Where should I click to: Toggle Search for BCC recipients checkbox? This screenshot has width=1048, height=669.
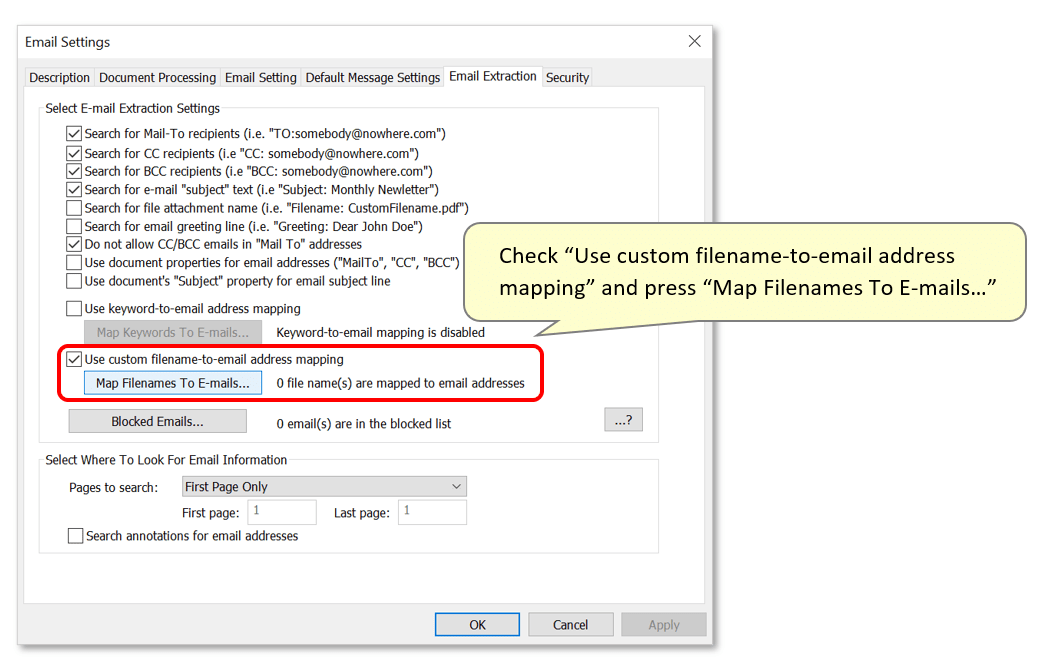tap(74, 171)
